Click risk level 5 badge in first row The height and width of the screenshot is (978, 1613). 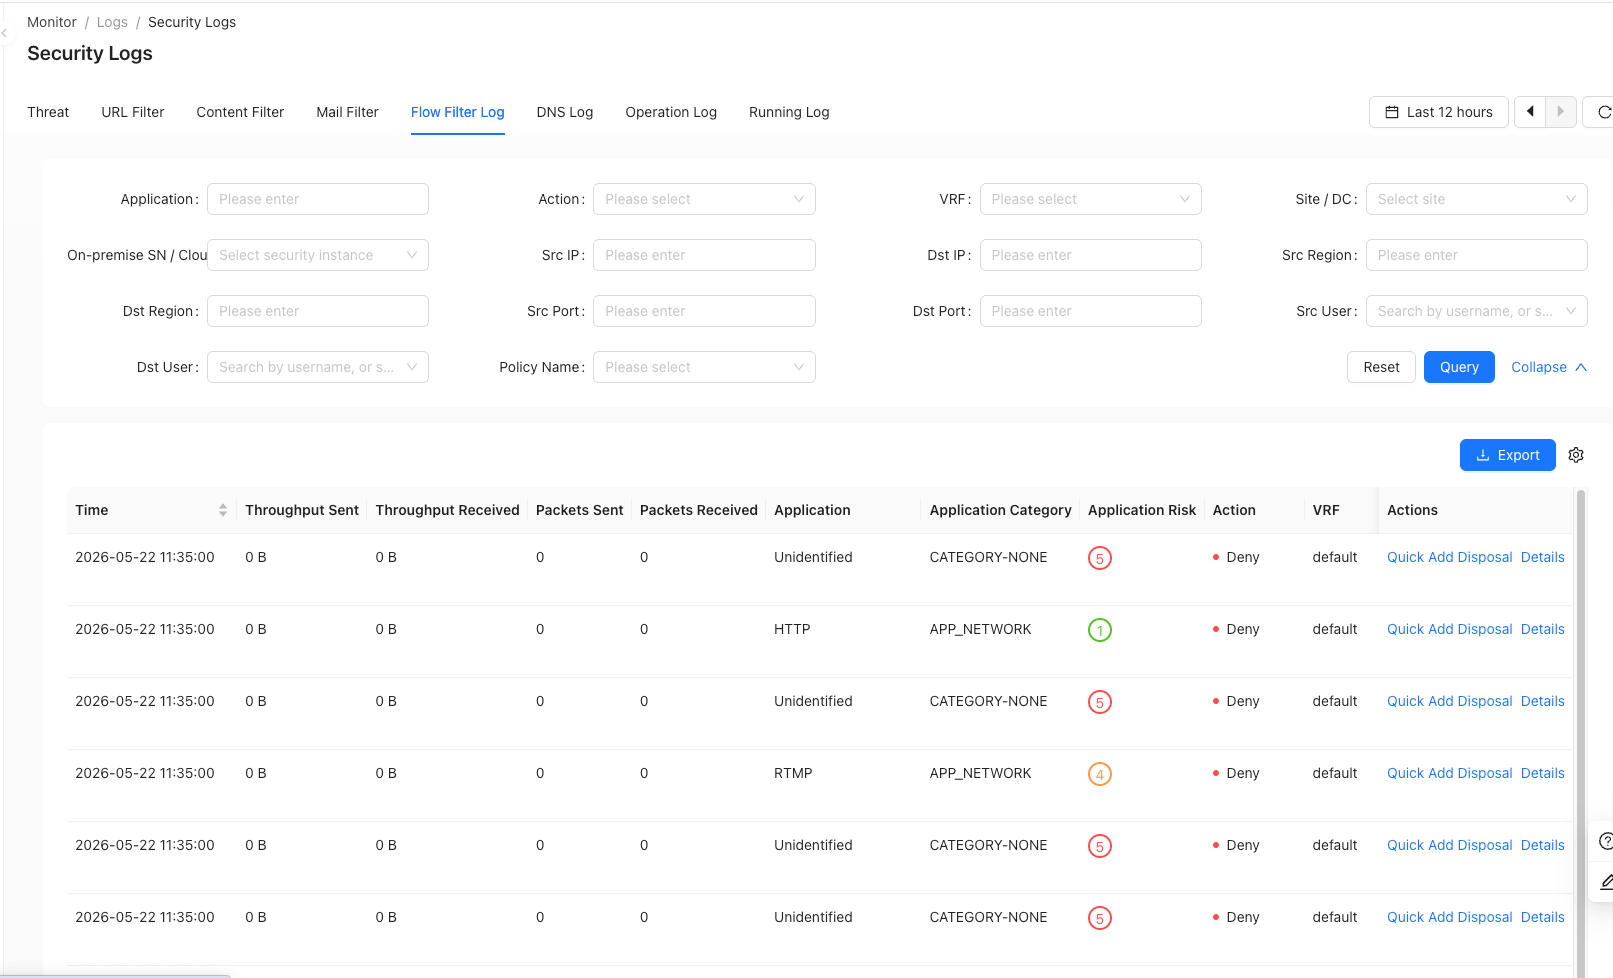point(1100,558)
